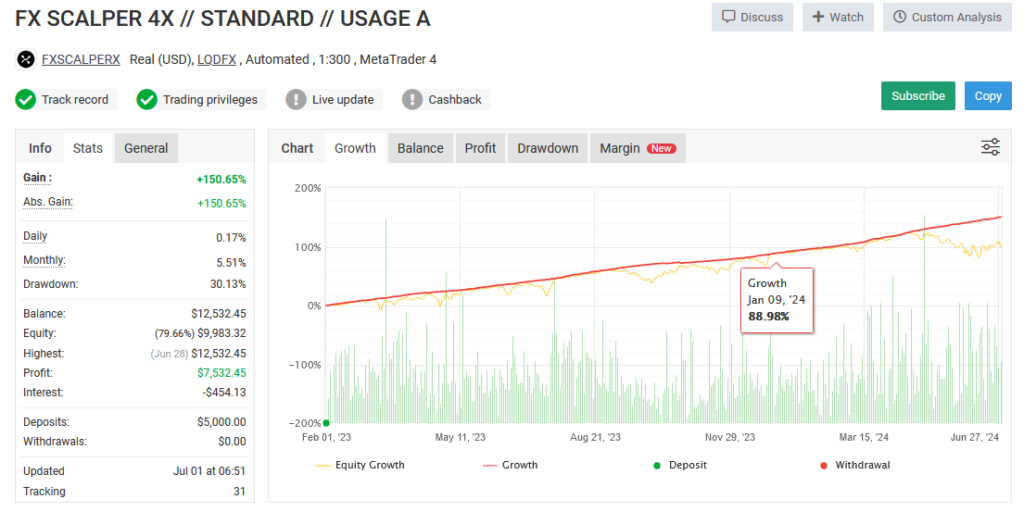The width and height of the screenshot is (1024, 512).
Task: Click Track record green checkmark icon
Action: (25, 100)
